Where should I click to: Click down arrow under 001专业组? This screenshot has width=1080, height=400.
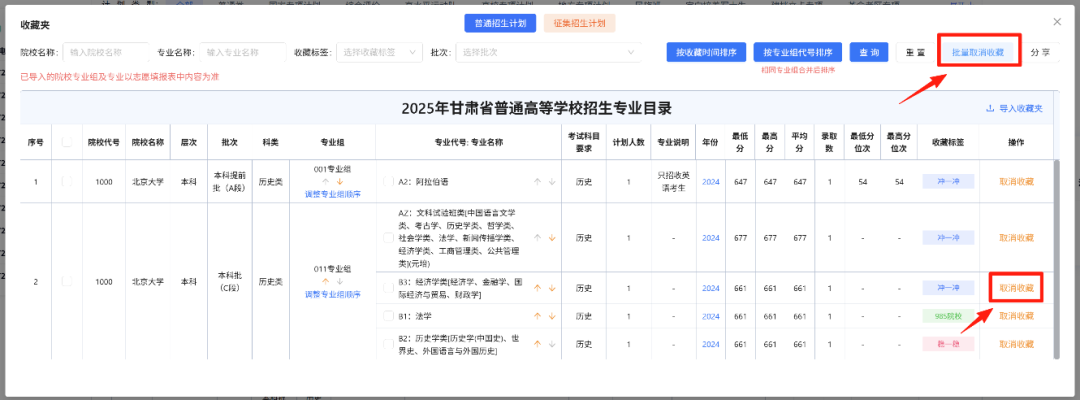(x=340, y=182)
